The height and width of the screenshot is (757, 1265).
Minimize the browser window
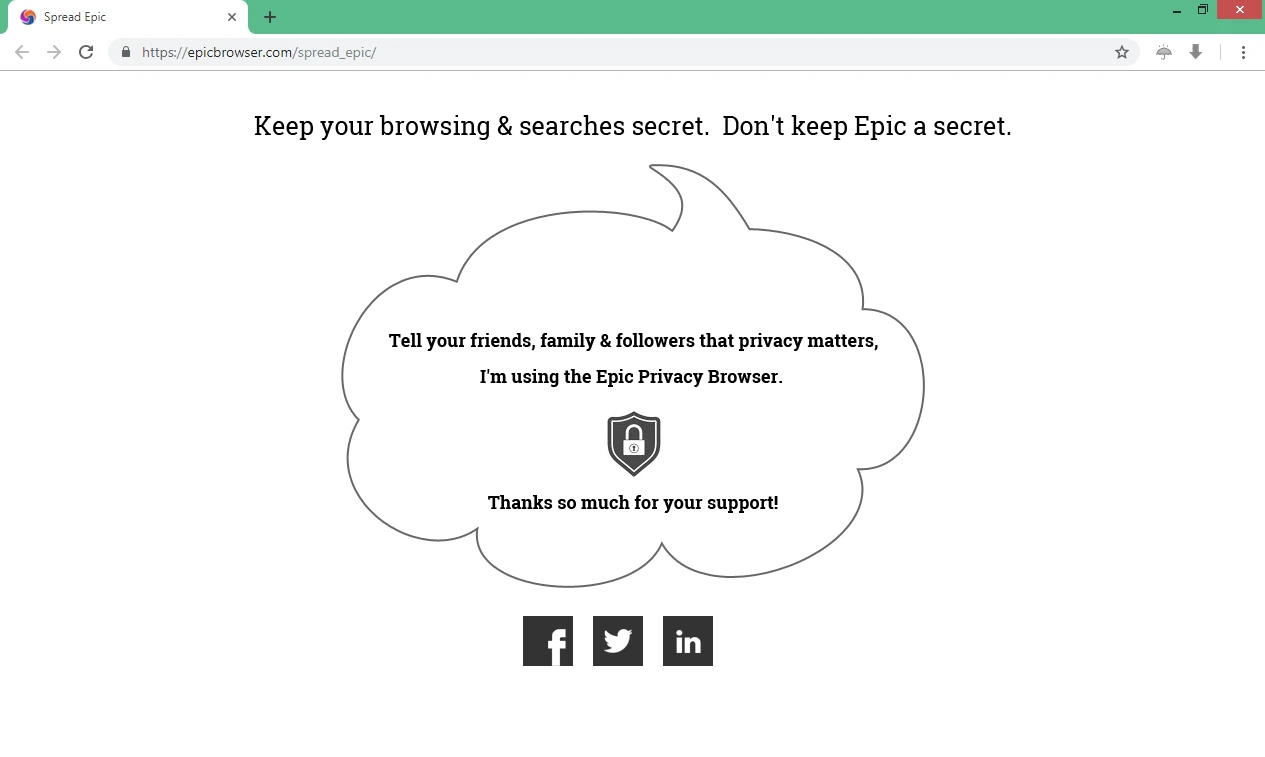1177,10
